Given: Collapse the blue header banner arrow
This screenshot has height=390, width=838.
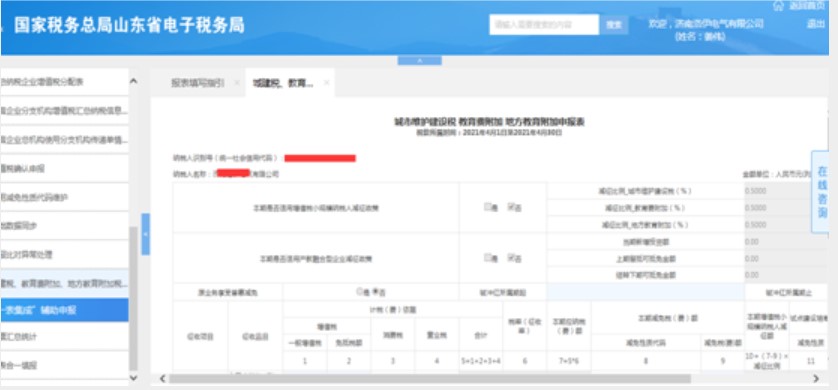Looking at the screenshot, I should pyautogui.click(x=420, y=60).
